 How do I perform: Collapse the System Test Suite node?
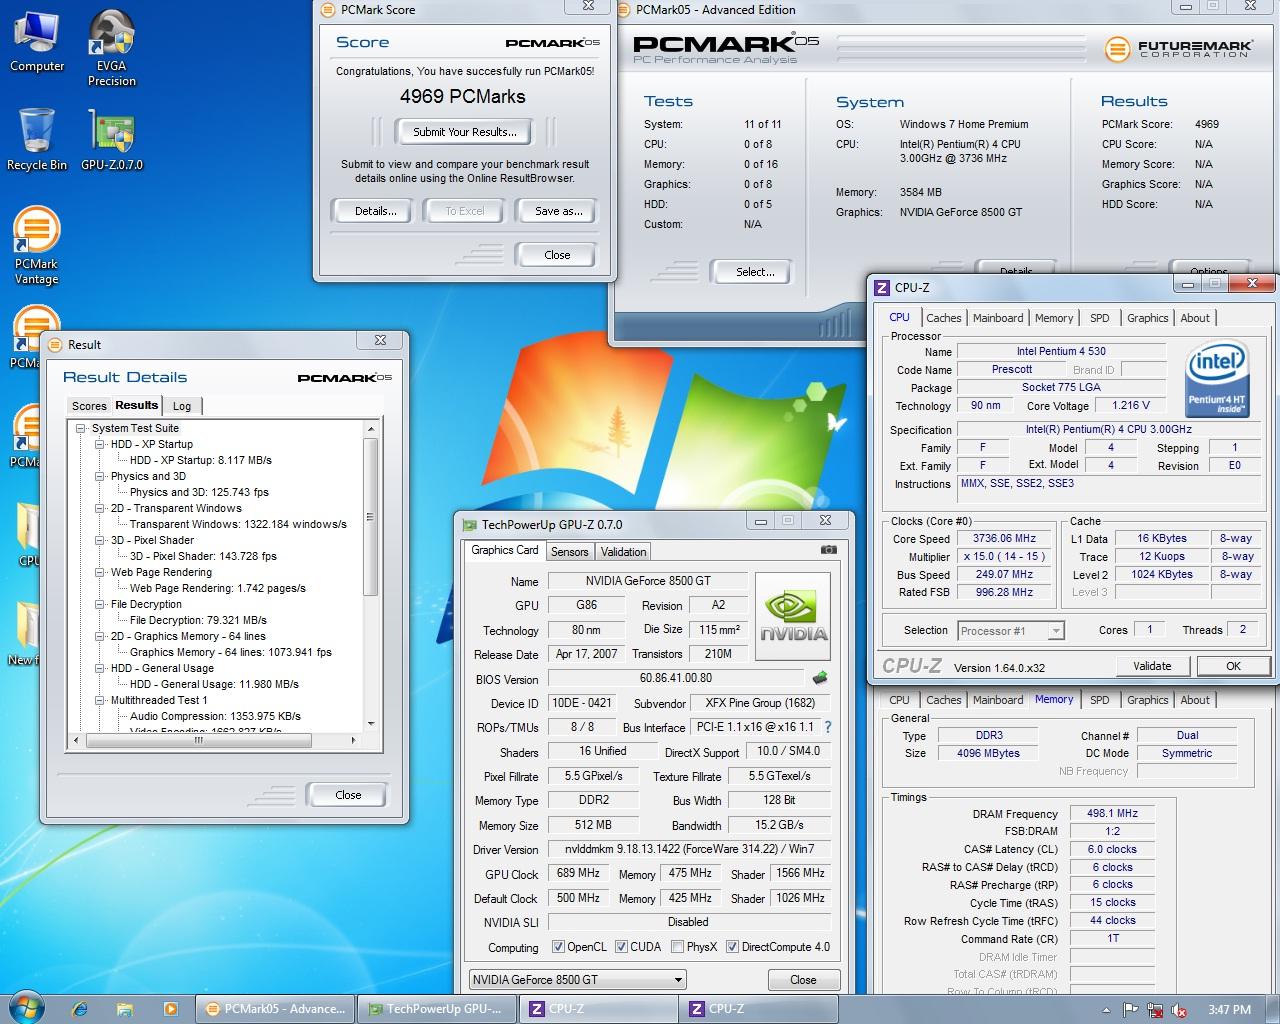(80, 428)
